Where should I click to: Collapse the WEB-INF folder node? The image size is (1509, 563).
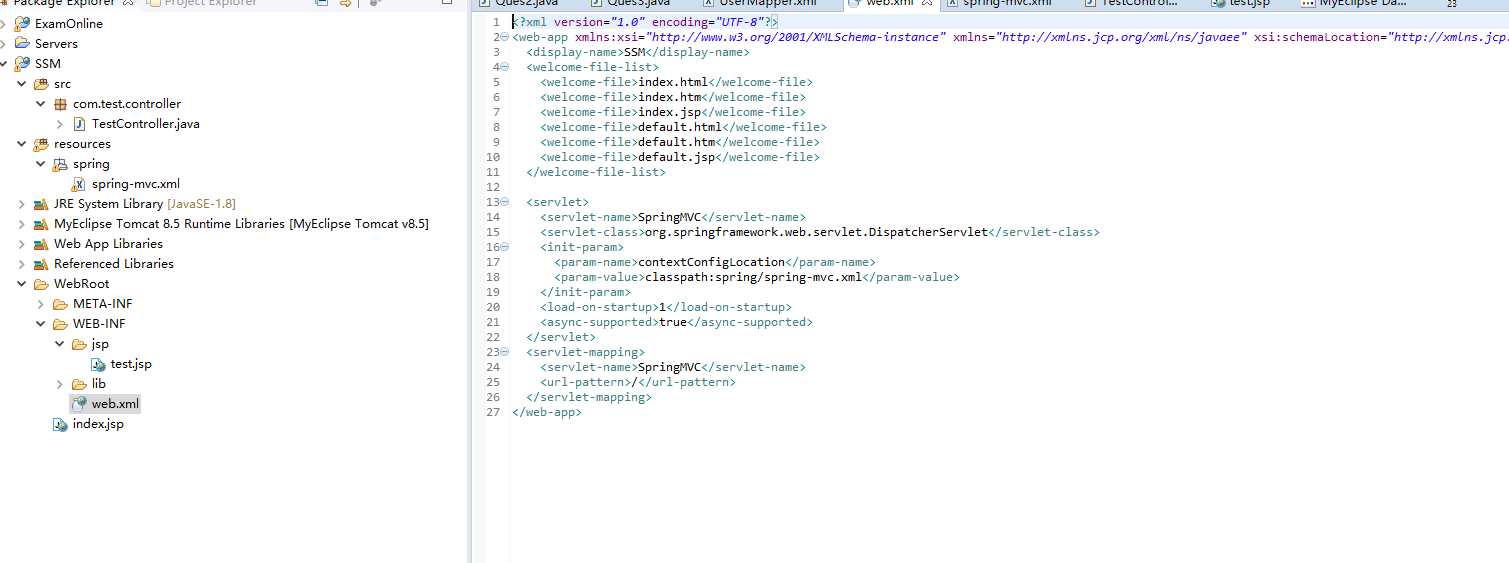41,323
